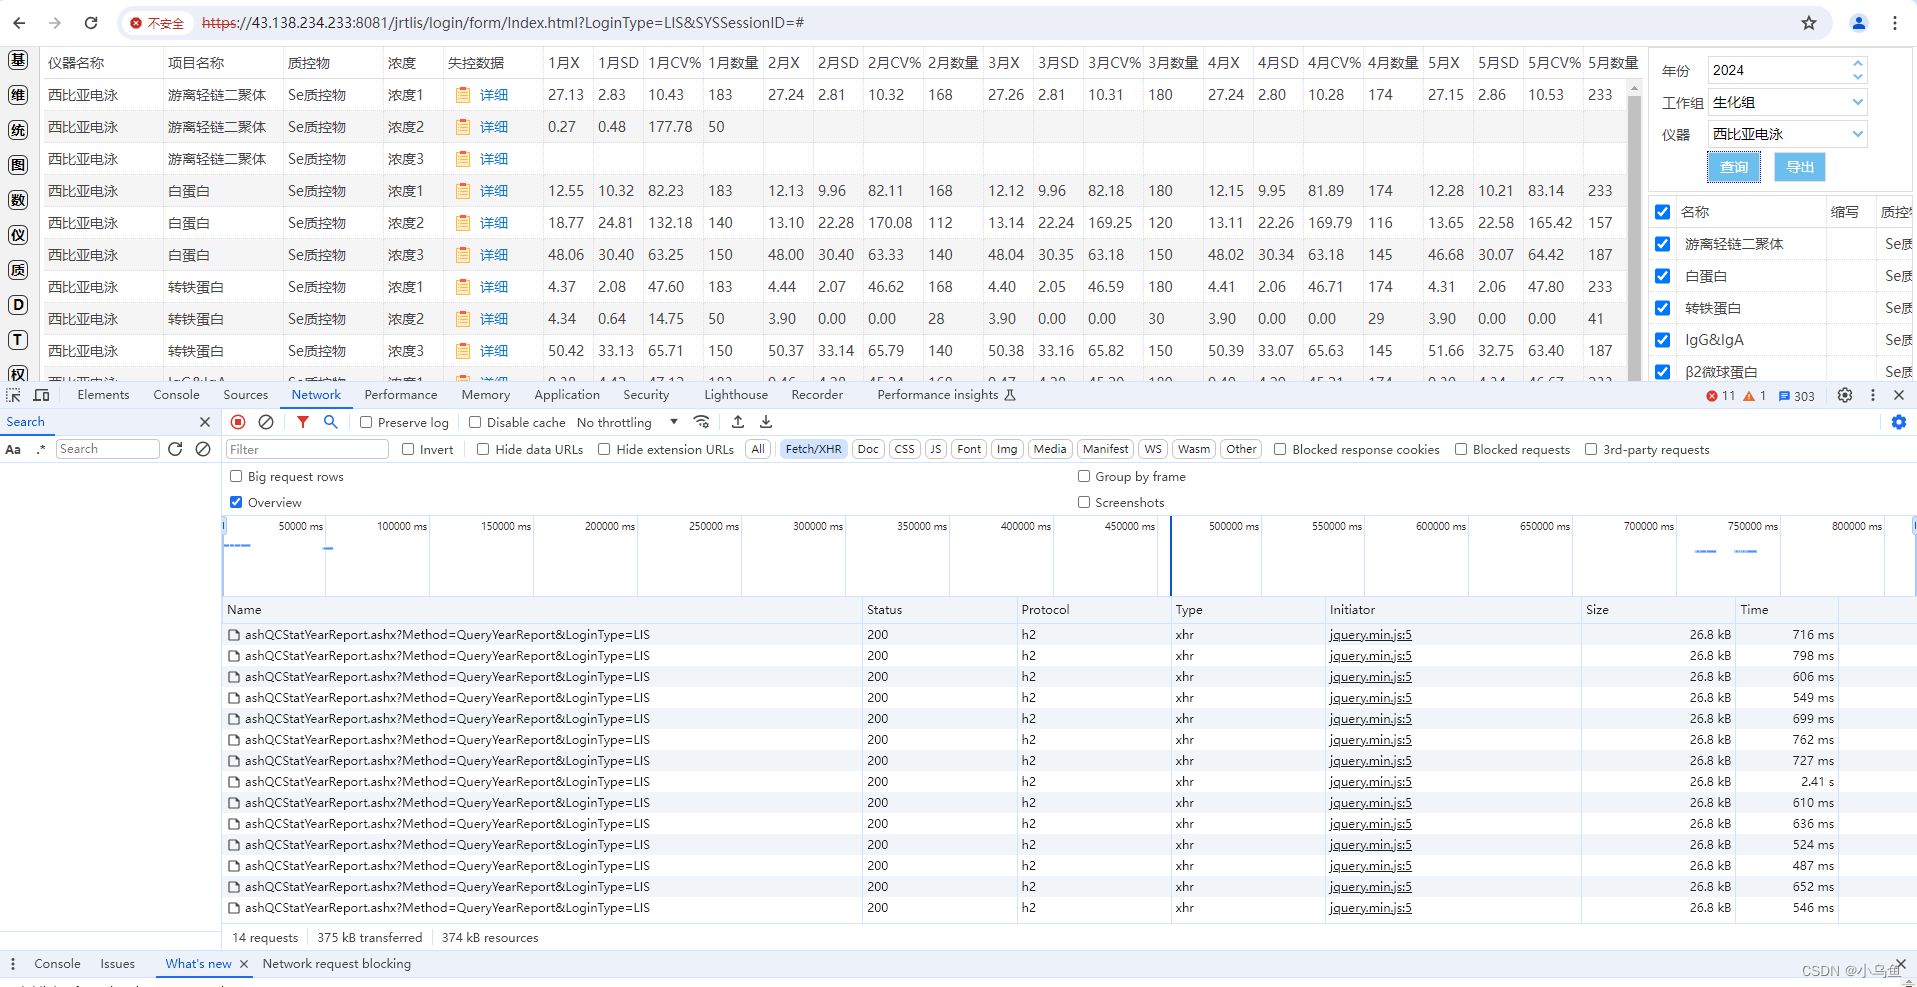
Task: Click the 查询 button
Action: click(x=1734, y=167)
